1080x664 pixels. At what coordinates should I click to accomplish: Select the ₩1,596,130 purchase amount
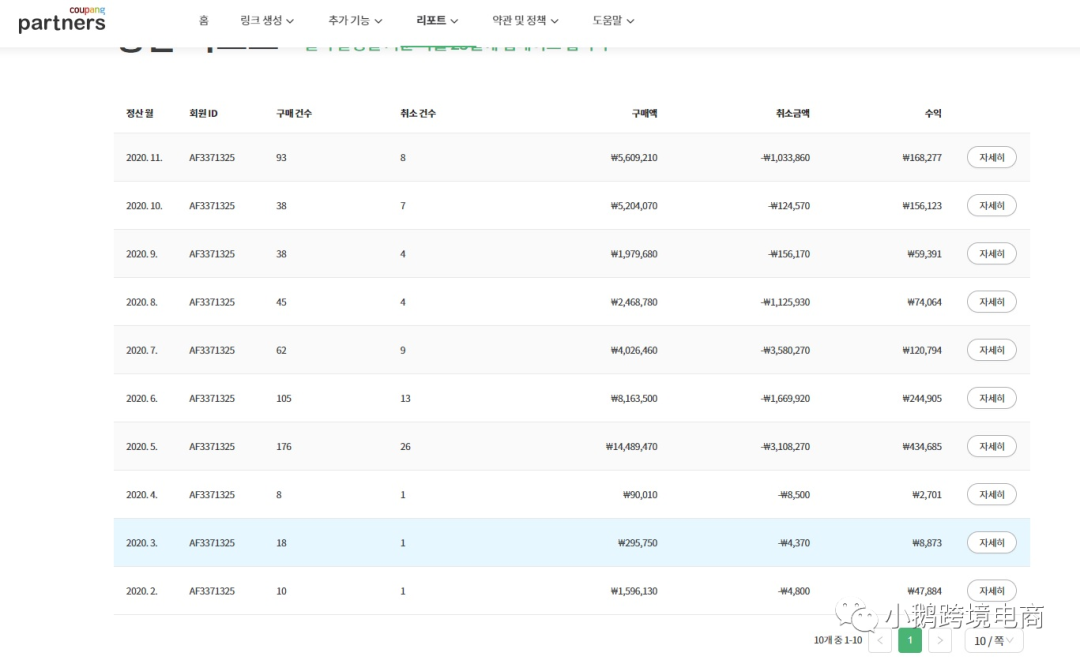click(634, 592)
